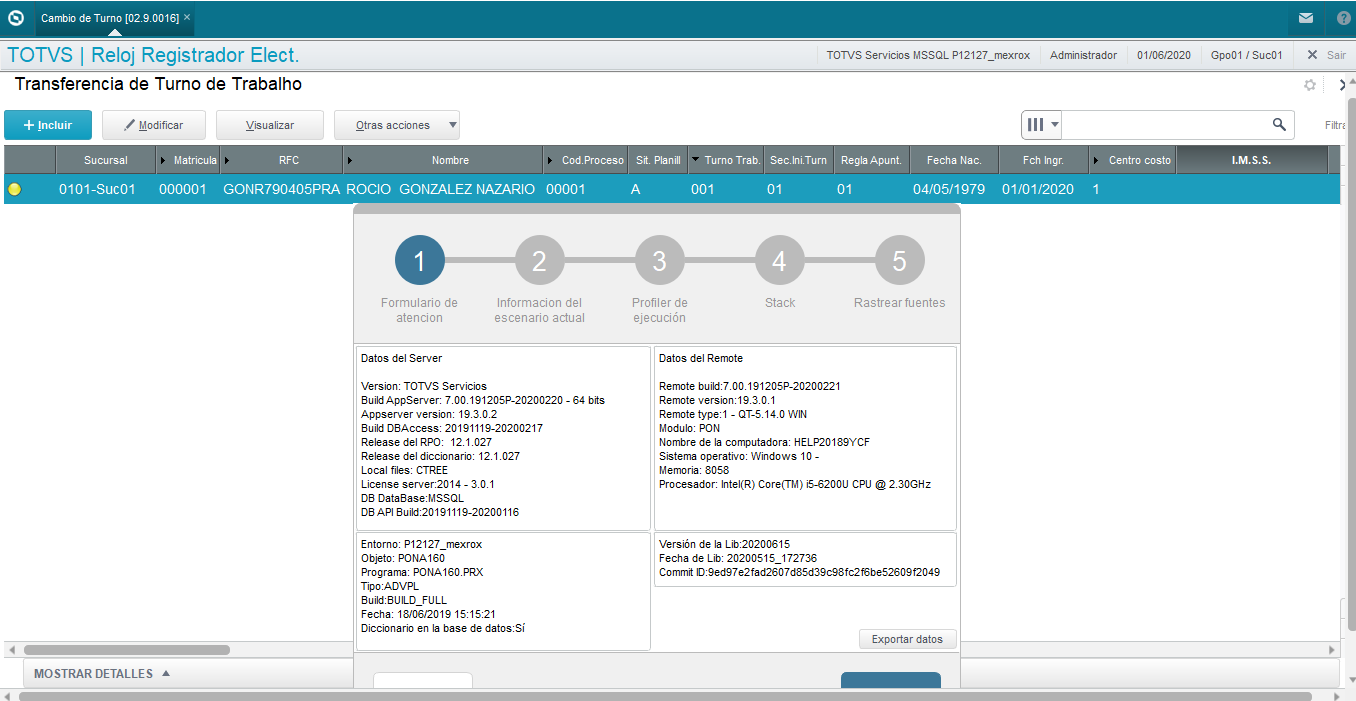Click the grid scrollbar right arrow
1356x701 pixels.
click(1332, 650)
